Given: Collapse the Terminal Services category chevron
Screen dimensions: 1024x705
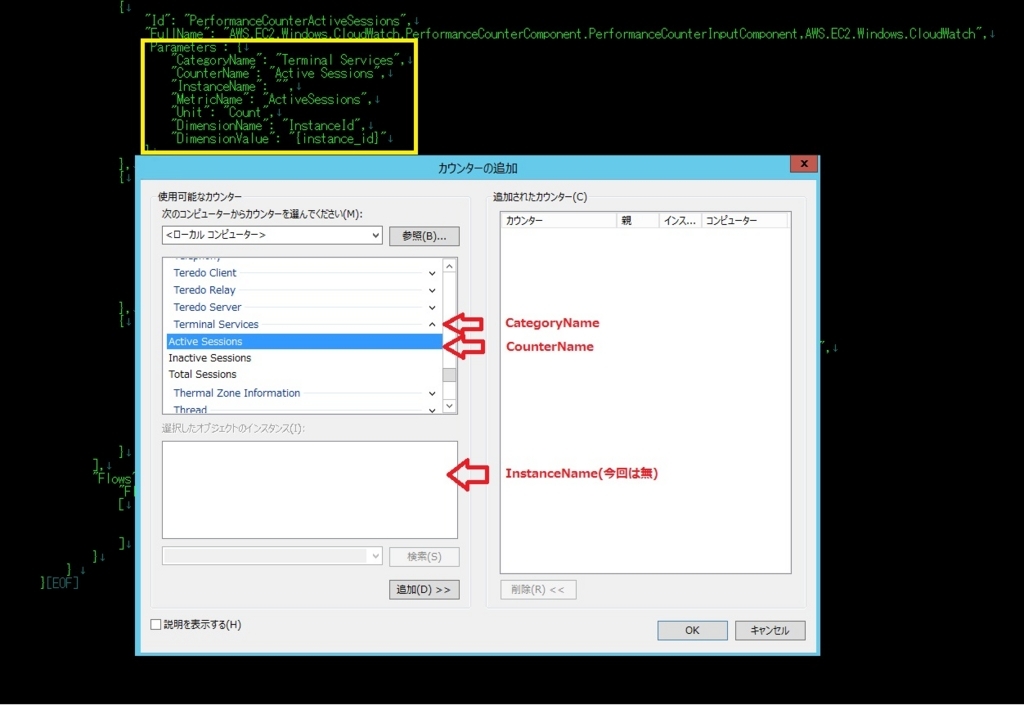Looking at the screenshot, I should (x=432, y=324).
